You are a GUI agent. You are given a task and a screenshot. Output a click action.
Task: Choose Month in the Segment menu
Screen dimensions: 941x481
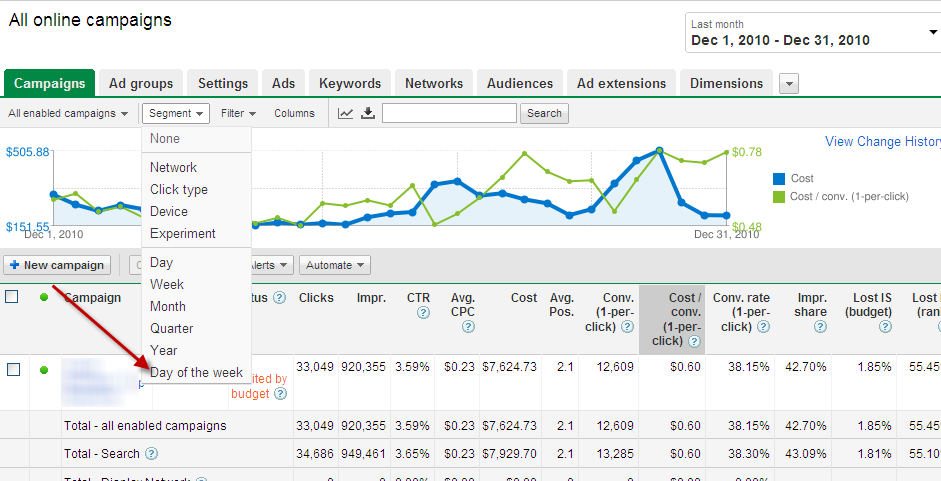point(196,306)
